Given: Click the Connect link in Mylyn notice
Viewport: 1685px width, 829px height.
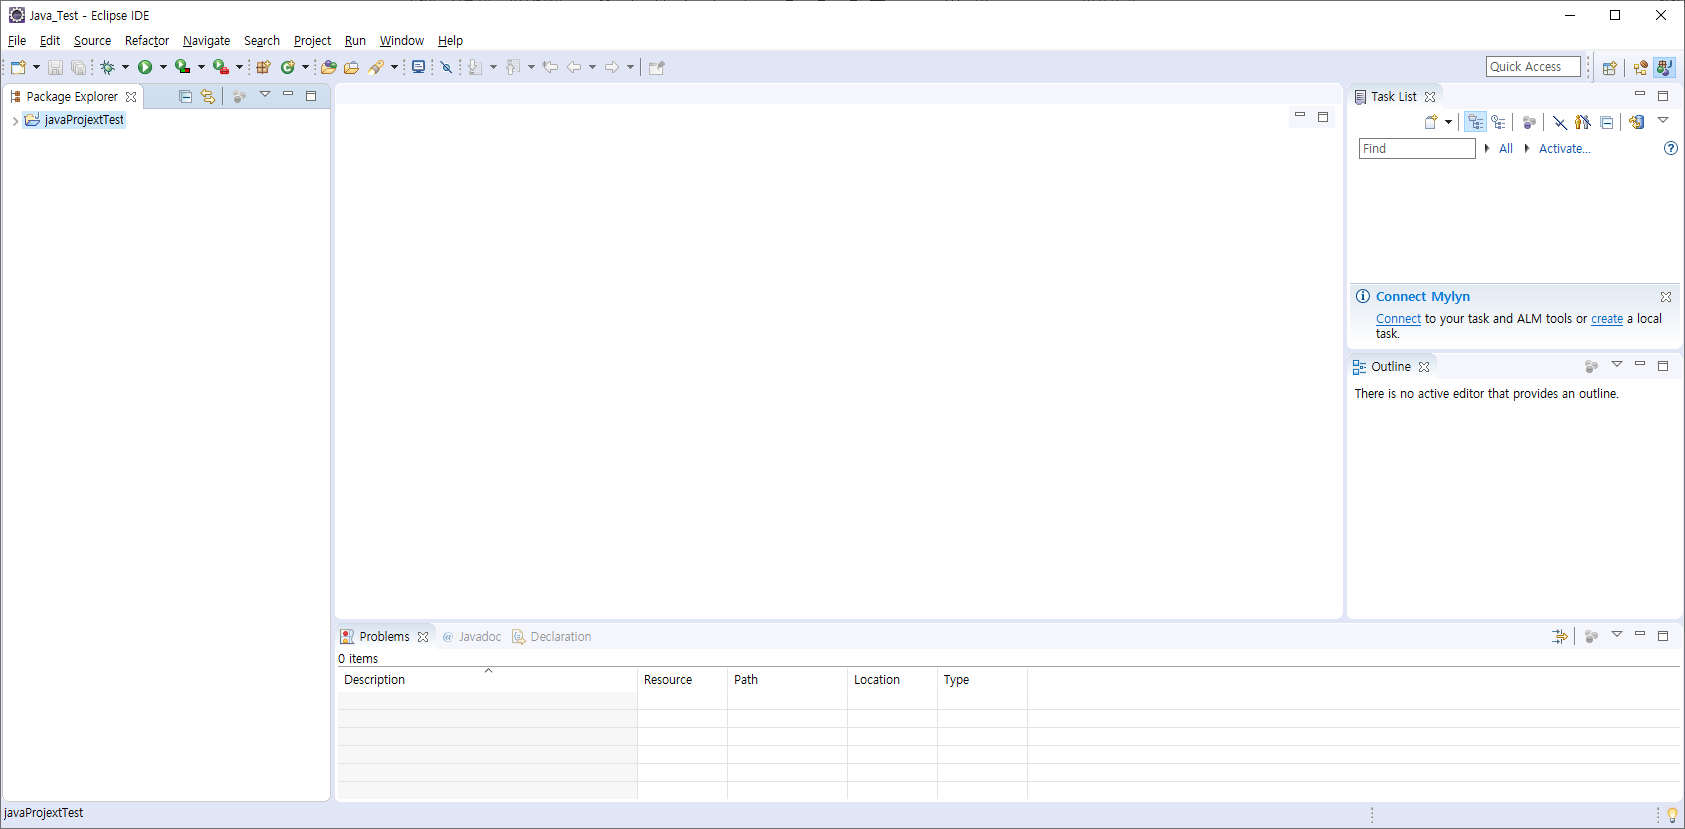Looking at the screenshot, I should point(1398,319).
